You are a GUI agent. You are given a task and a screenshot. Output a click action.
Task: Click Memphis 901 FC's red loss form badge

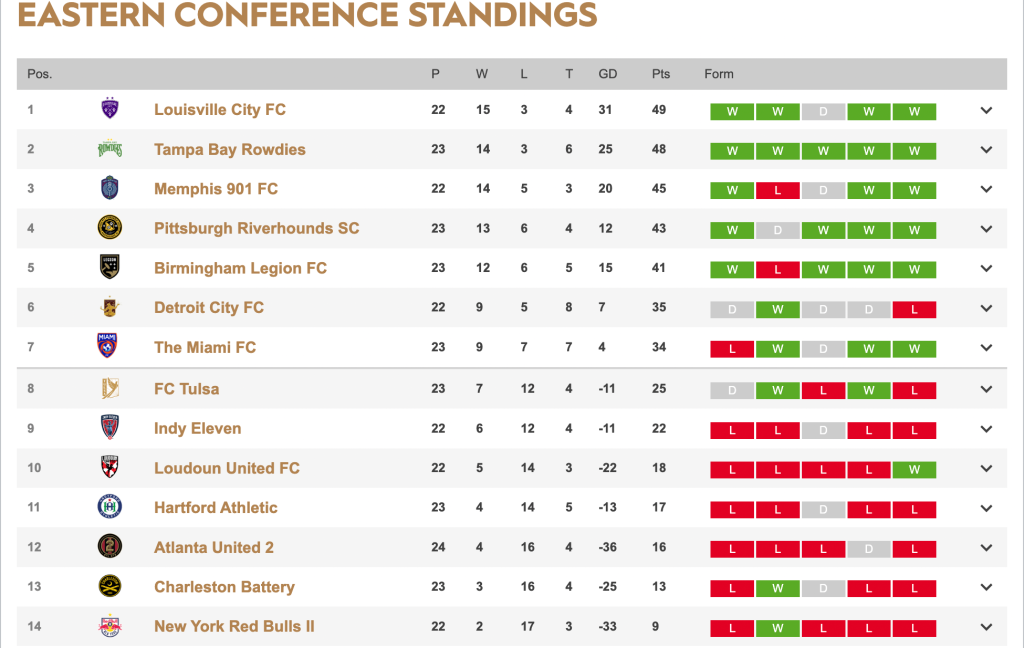point(778,190)
